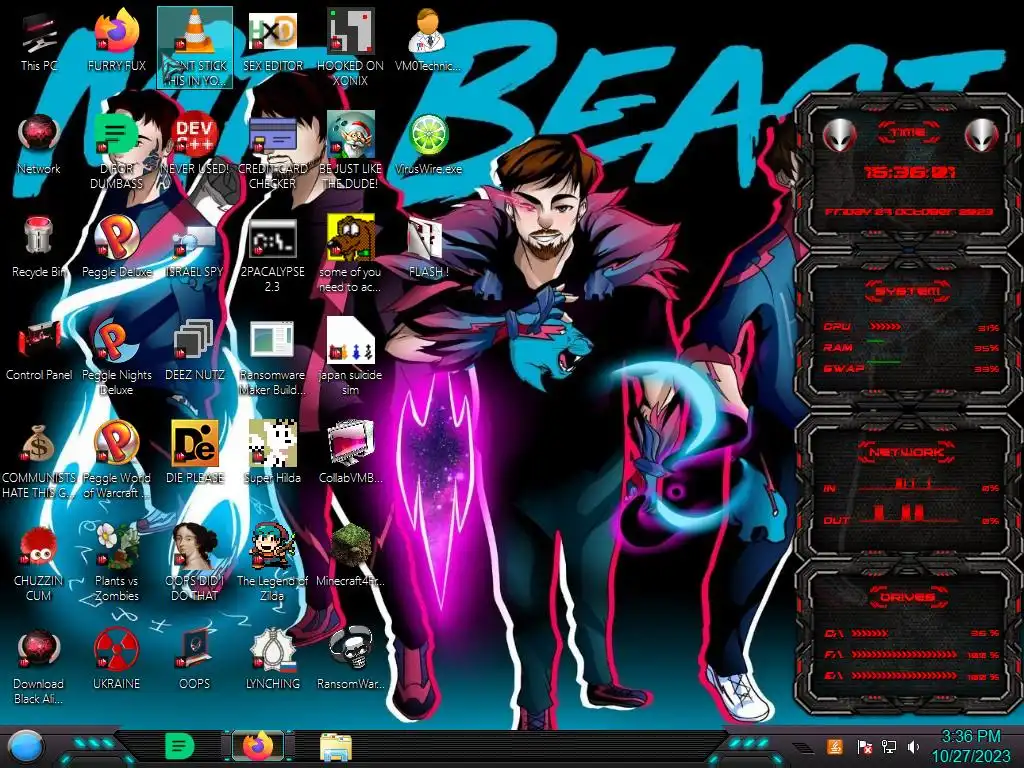Screen dimensions: 1024x768
Task: Open the FLASH ! desktop icon
Action: pyautogui.click(x=425, y=239)
